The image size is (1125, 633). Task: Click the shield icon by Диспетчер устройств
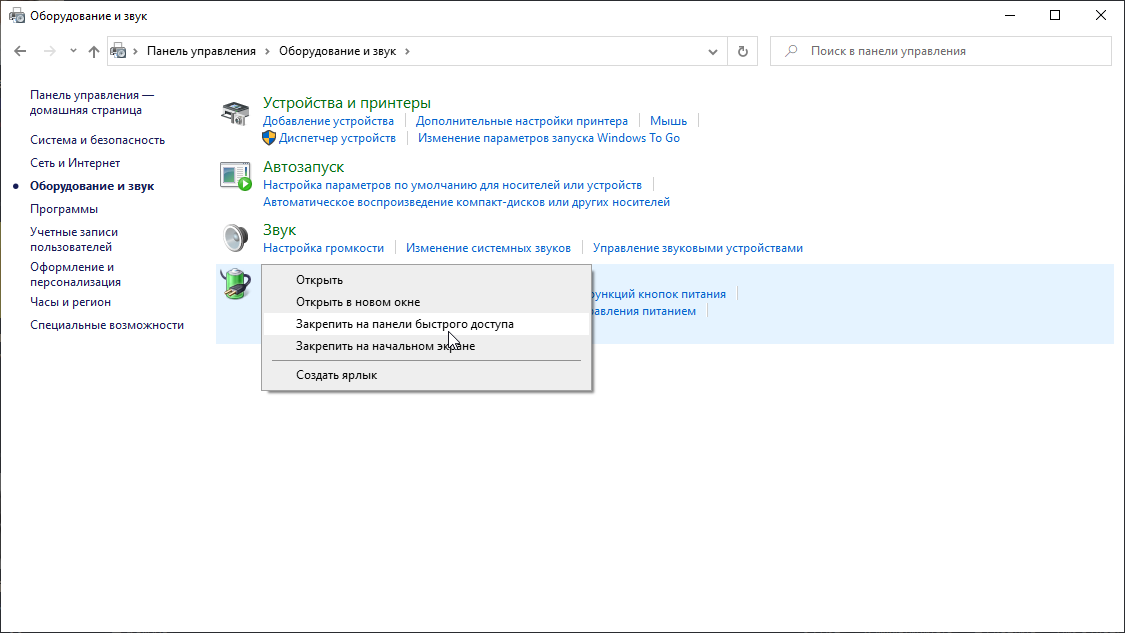[269, 138]
